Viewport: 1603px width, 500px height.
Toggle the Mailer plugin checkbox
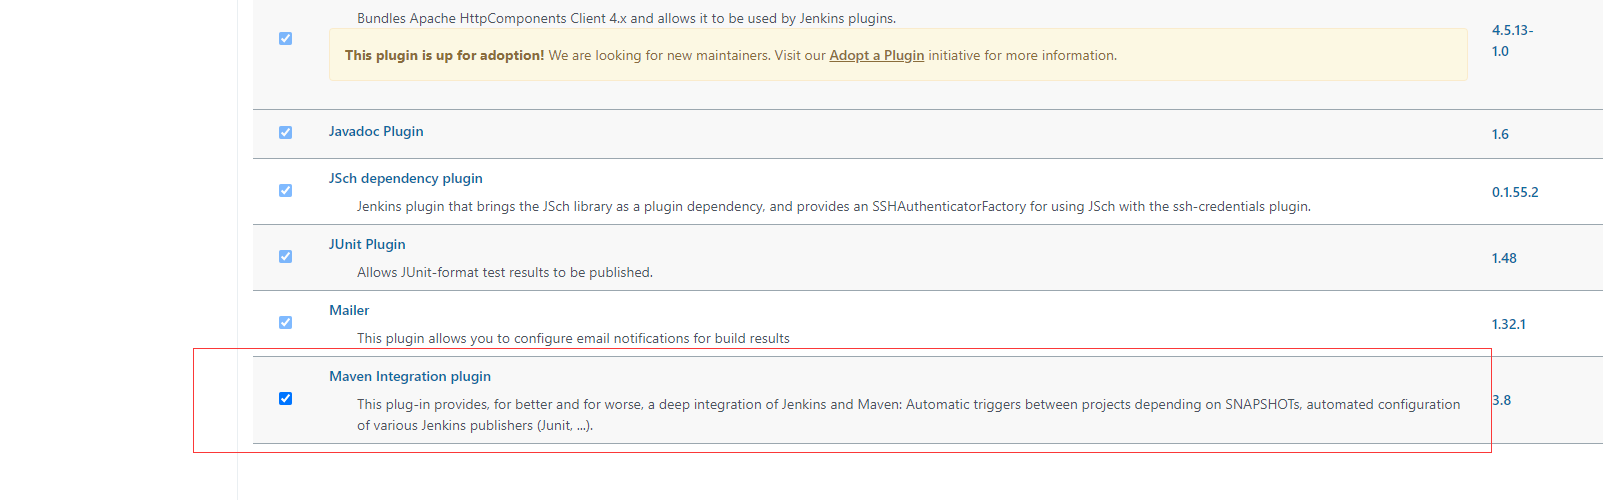point(285,322)
